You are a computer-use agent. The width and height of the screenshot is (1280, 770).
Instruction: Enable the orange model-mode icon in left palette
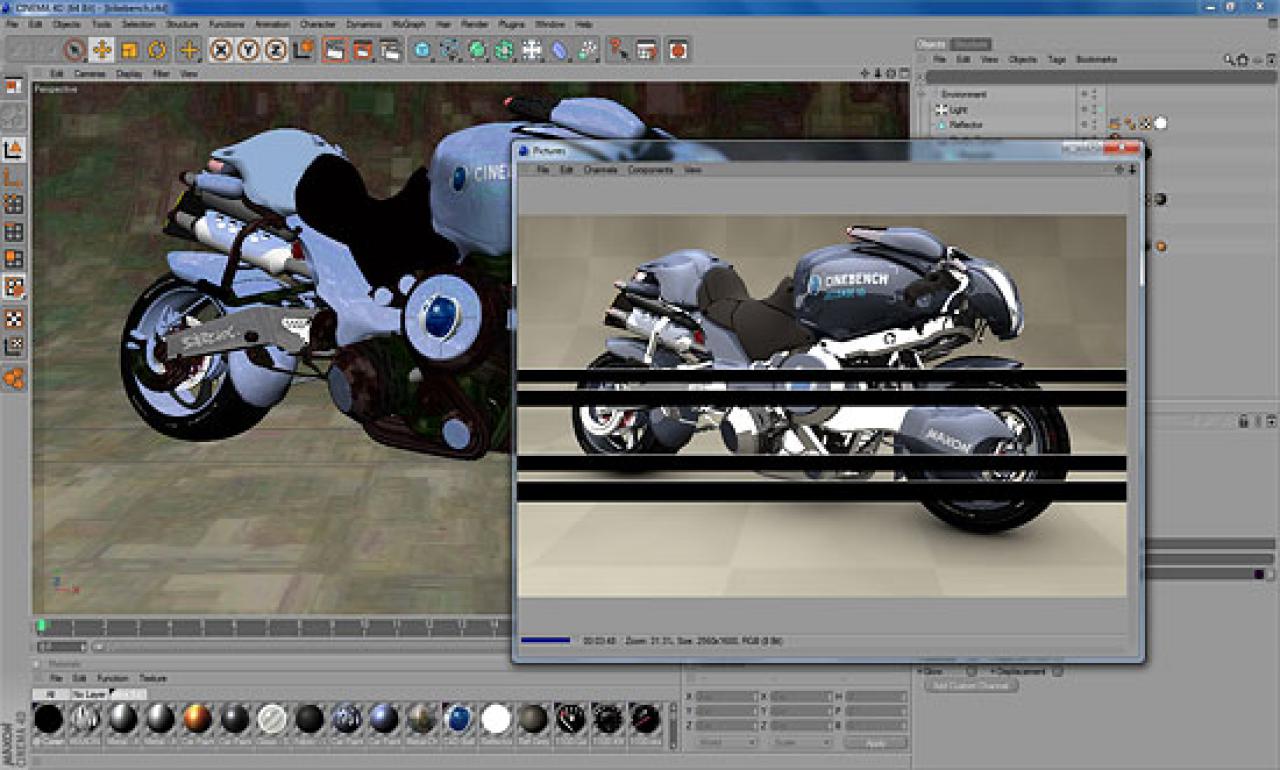click(x=13, y=150)
